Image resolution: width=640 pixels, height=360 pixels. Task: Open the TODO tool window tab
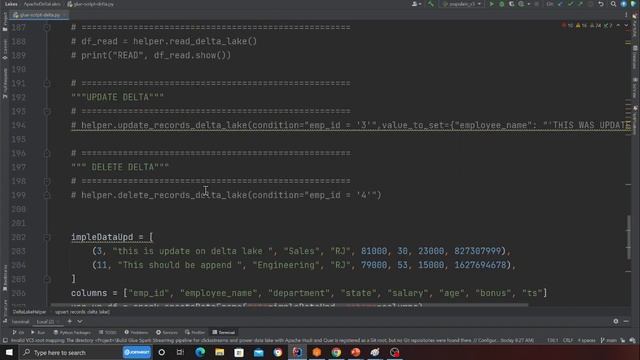(x=108, y=333)
